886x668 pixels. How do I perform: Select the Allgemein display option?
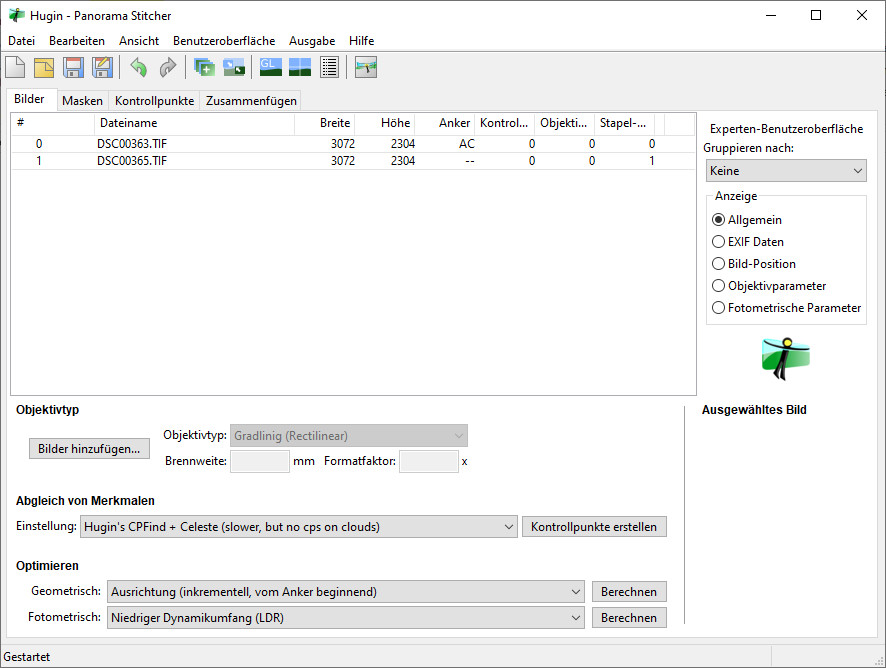coord(747,219)
